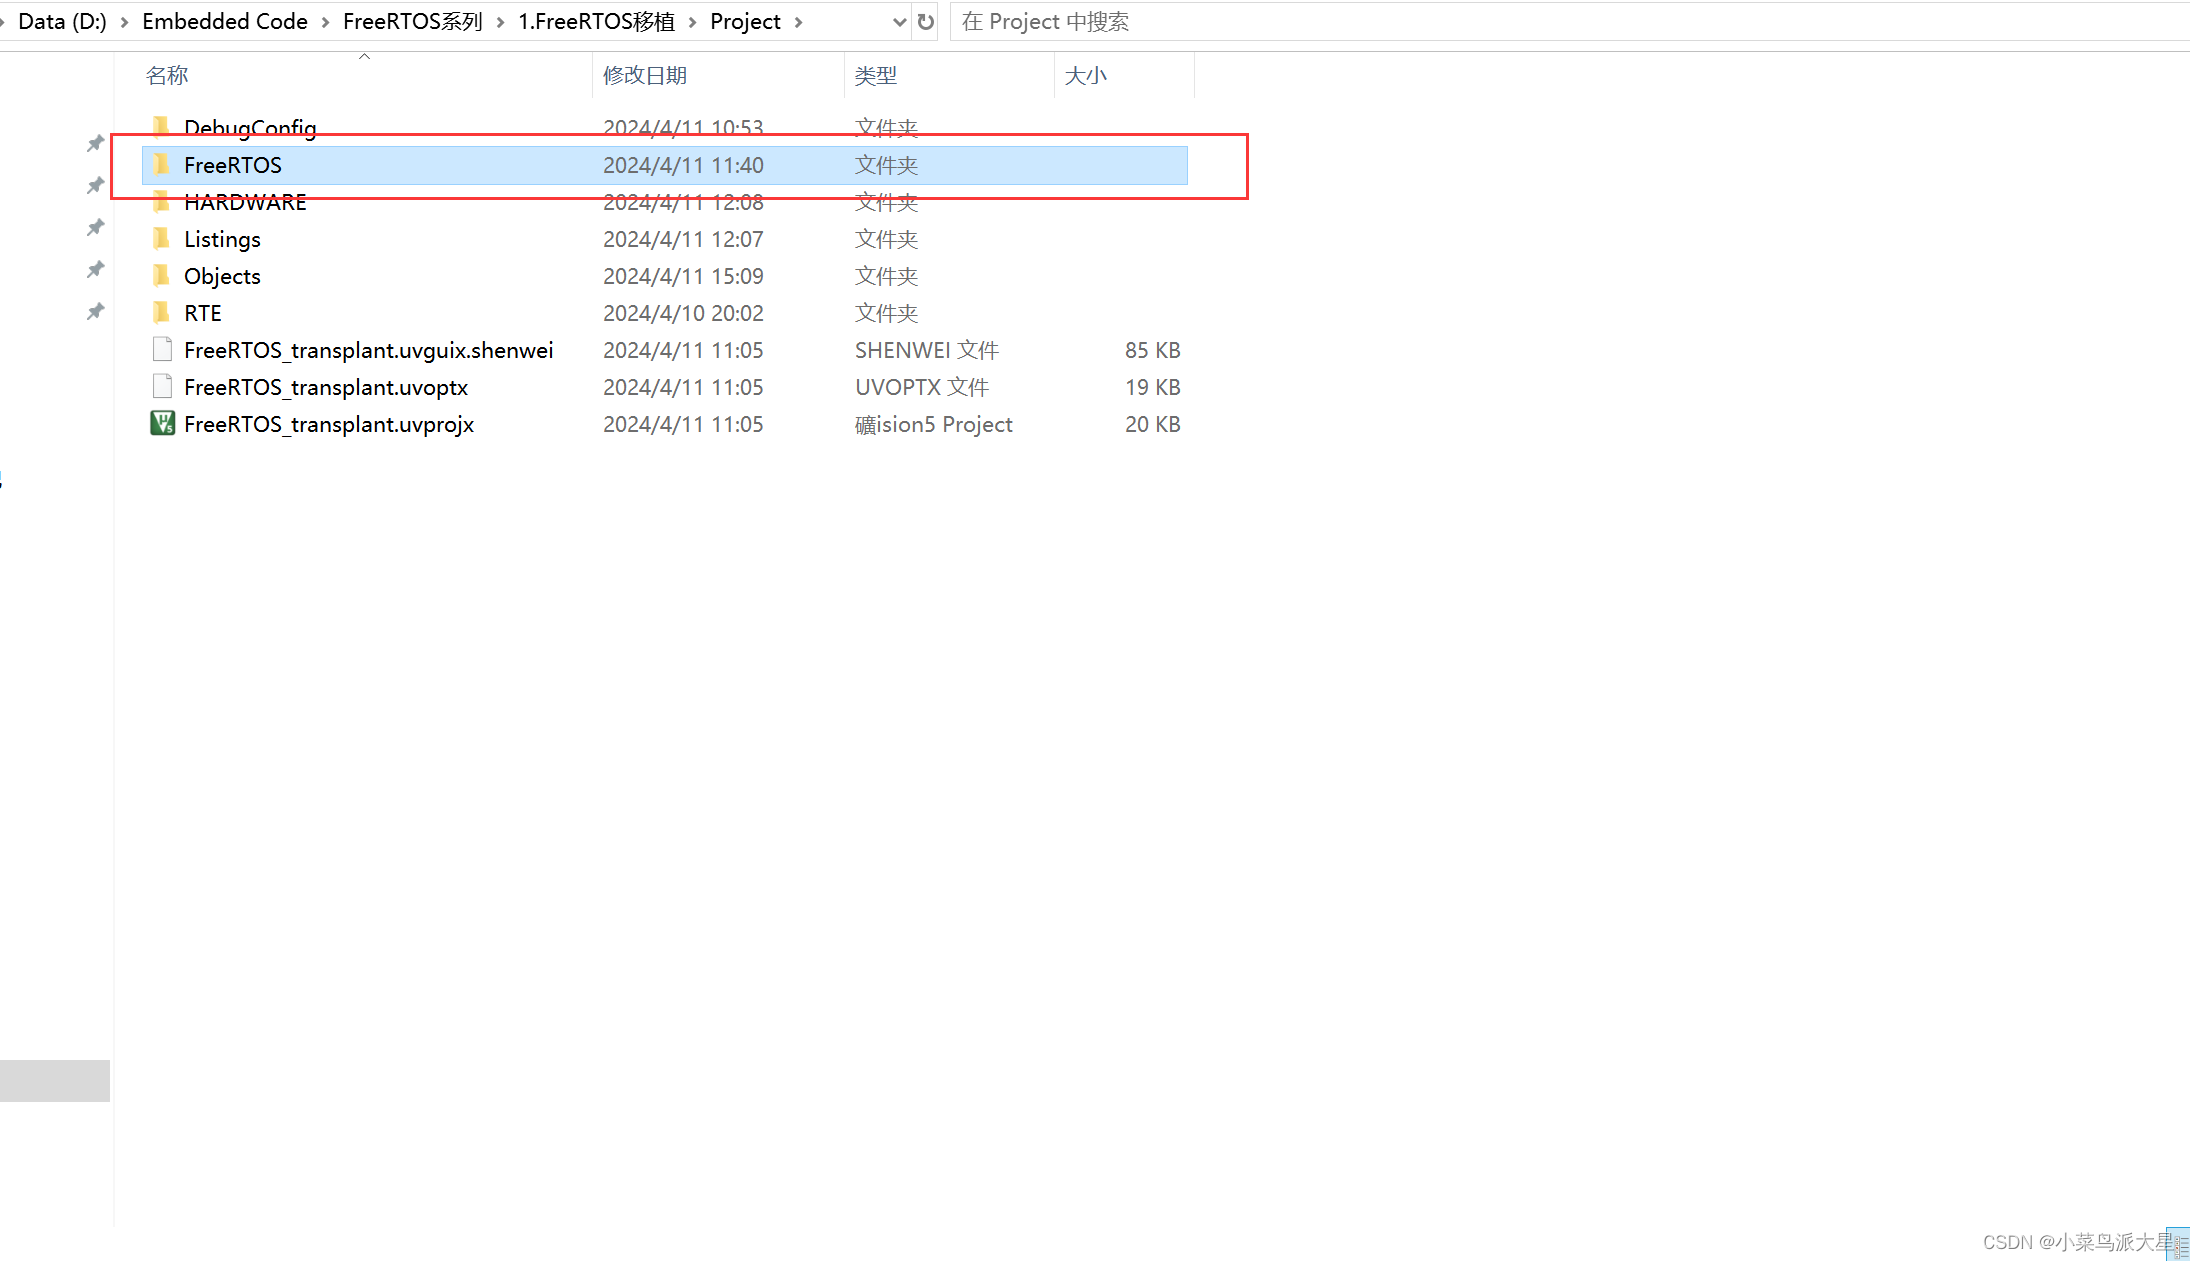This screenshot has width=2190, height=1261.
Task: Sort by 名称 column header
Action: tap(167, 75)
